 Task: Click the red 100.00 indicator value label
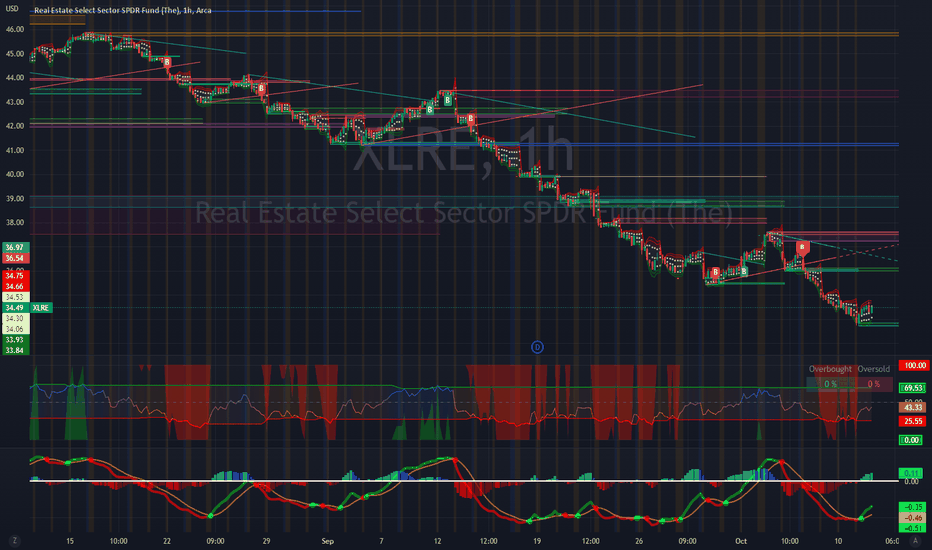click(x=914, y=365)
